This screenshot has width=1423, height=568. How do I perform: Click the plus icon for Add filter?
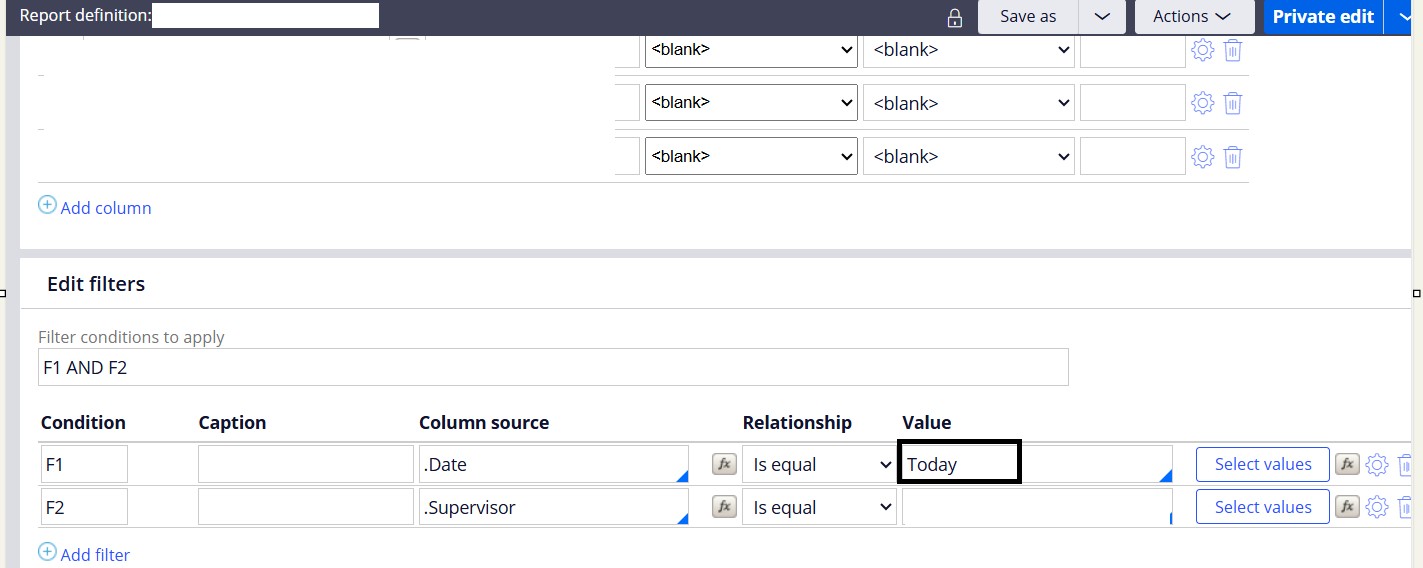pyautogui.click(x=47, y=552)
